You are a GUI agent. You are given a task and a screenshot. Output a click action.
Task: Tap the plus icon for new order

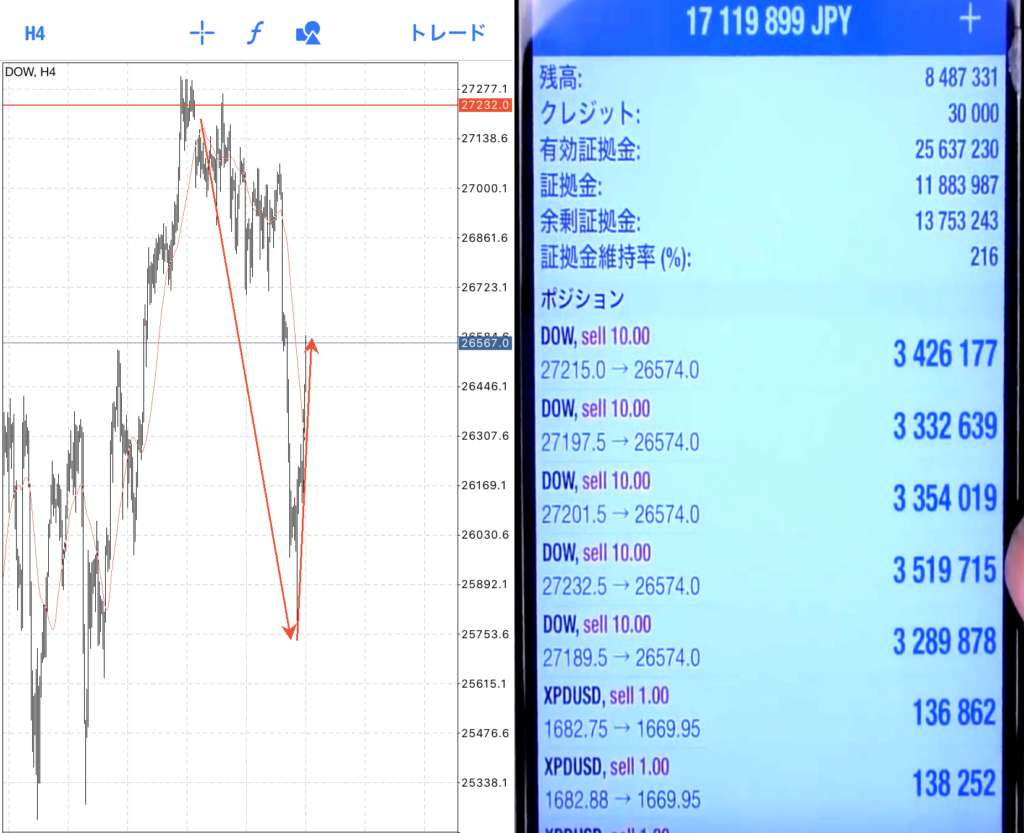click(x=970, y=21)
